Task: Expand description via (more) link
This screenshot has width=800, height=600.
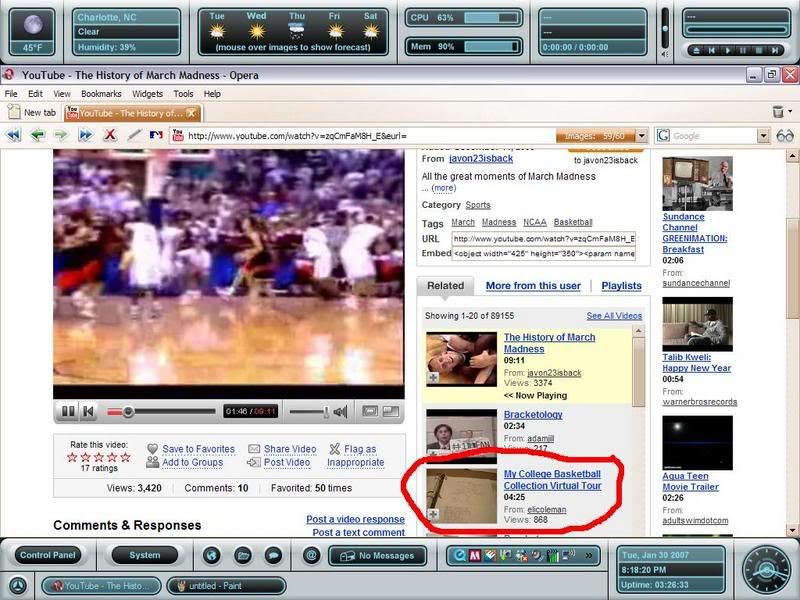Action: tap(443, 188)
